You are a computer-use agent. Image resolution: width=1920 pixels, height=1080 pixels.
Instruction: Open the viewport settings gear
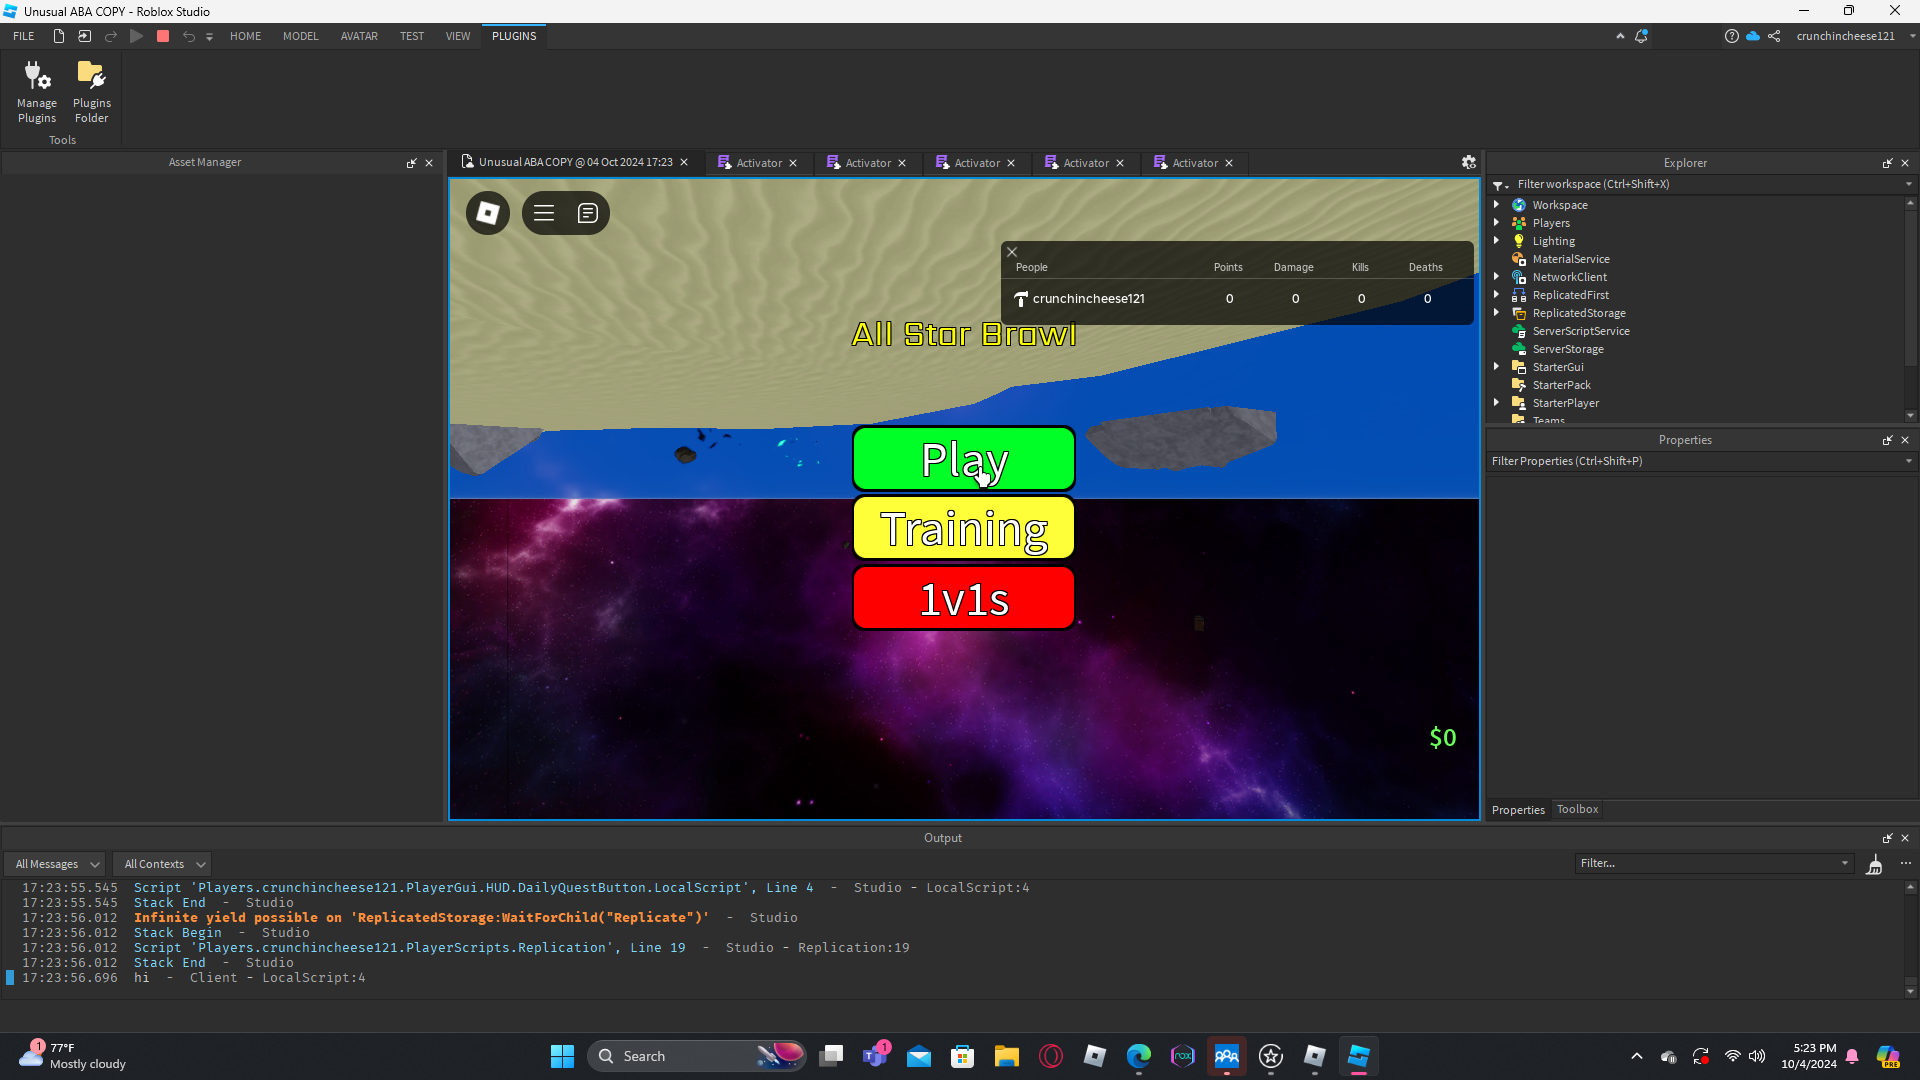pos(1469,162)
